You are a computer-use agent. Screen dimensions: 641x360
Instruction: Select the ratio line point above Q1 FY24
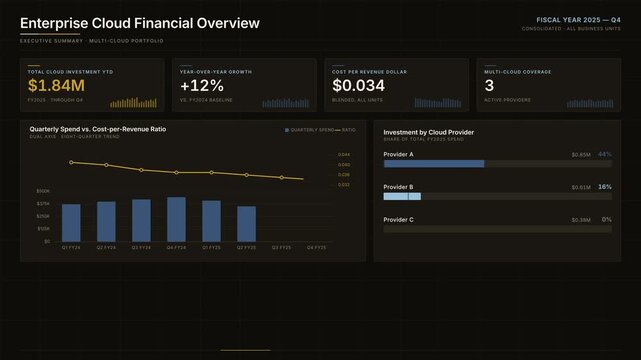pyautogui.click(x=71, y=162)
